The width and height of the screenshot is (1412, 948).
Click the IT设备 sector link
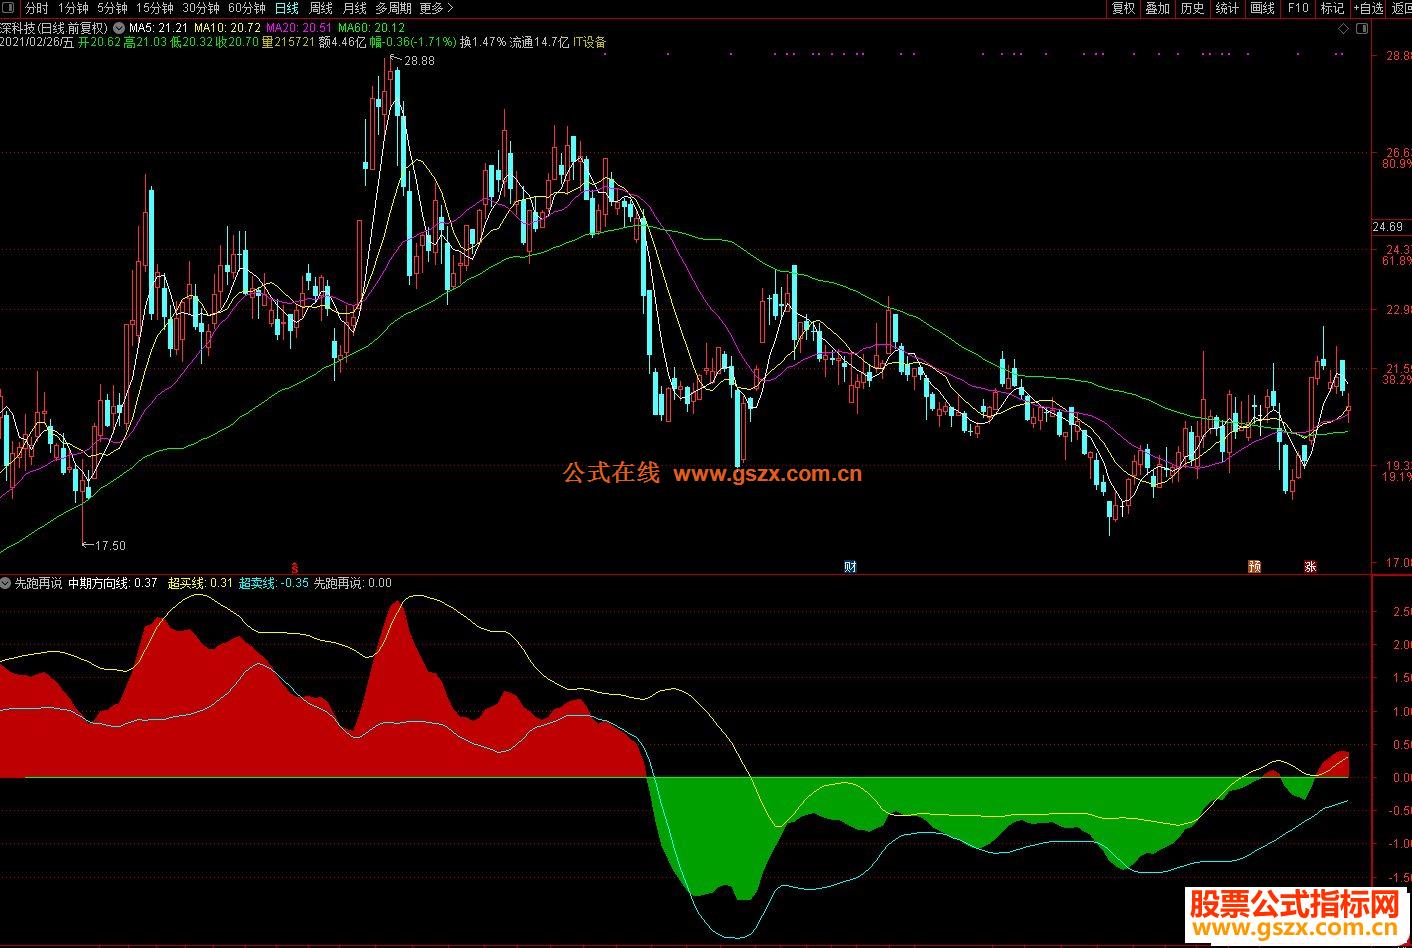(589, 43)
